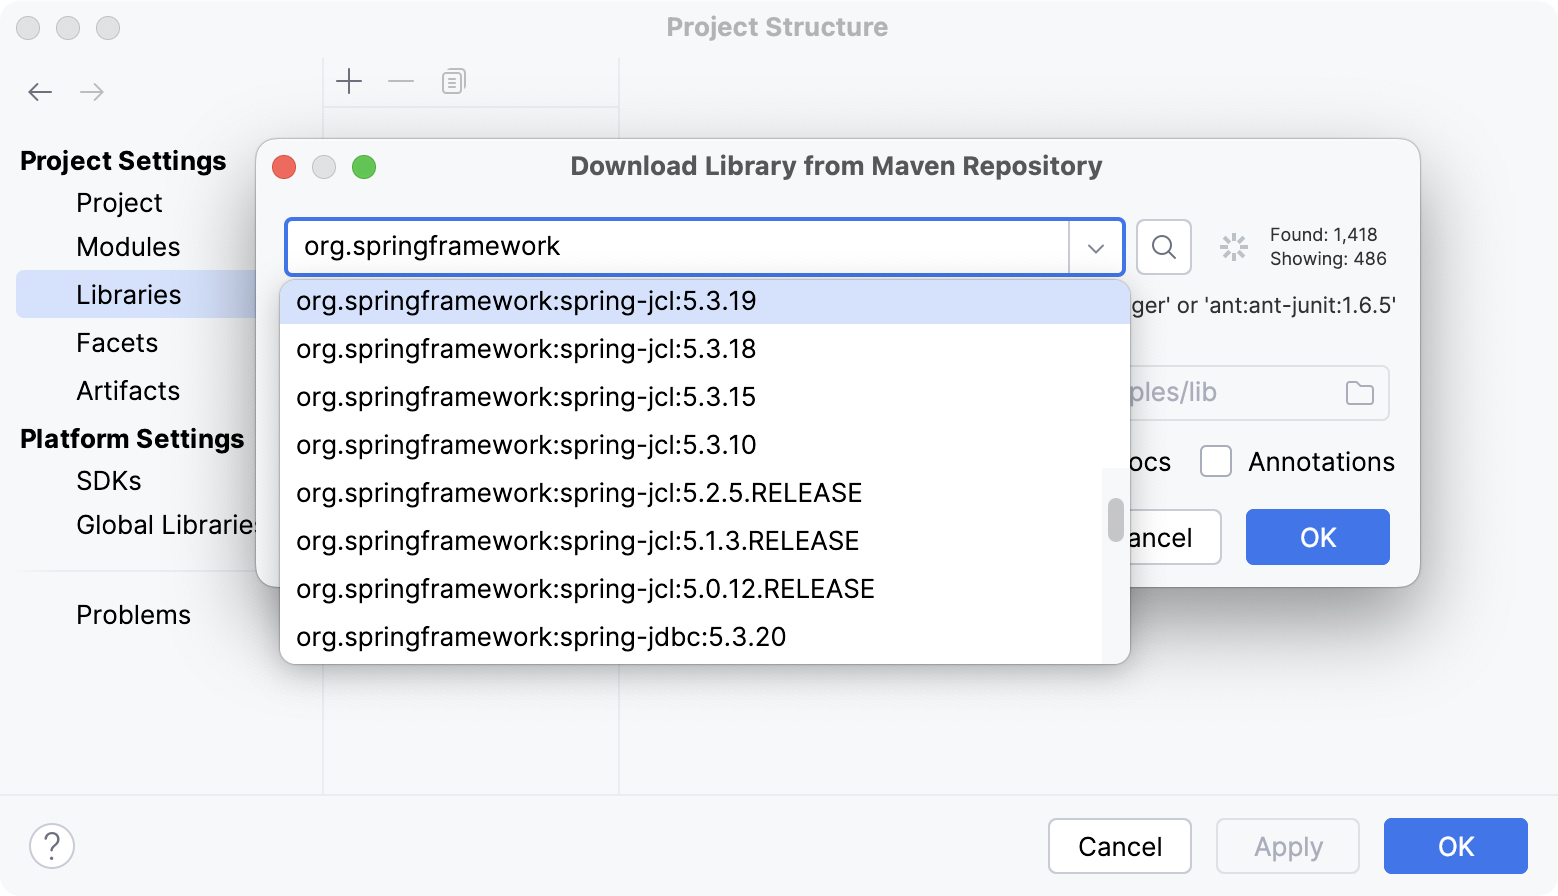Screen dimensions: 1558x896
Task: Cancel the Project Structure dialog
Action: (1119, 846)
